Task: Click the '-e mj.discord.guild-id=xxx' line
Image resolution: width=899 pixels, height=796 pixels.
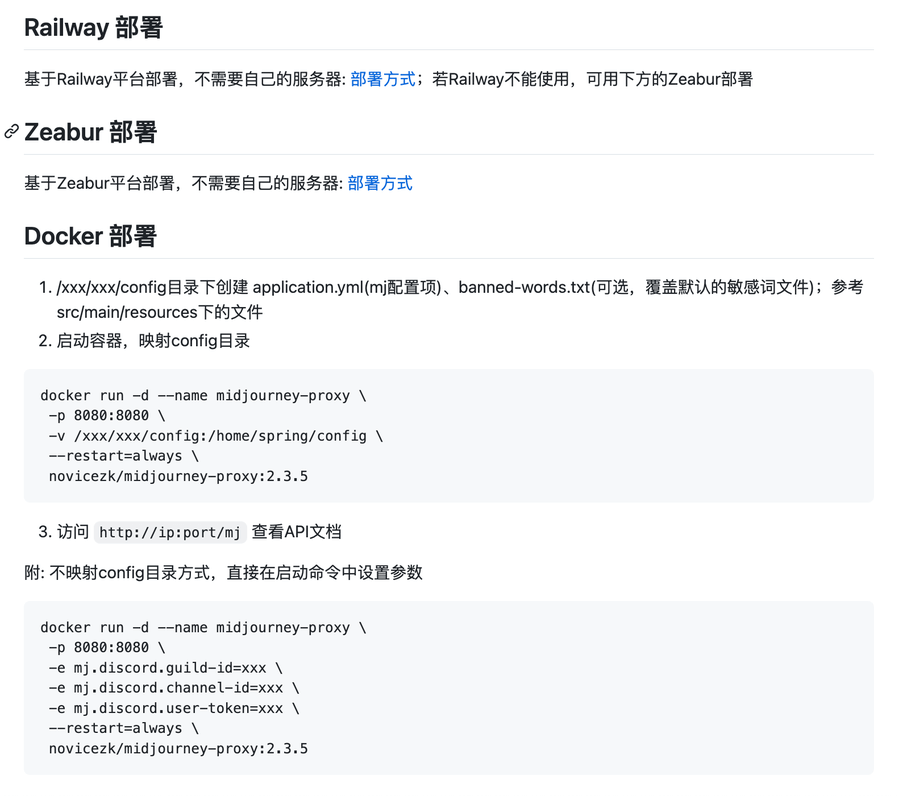Action: pyautogui.click(x=165, y=668)
